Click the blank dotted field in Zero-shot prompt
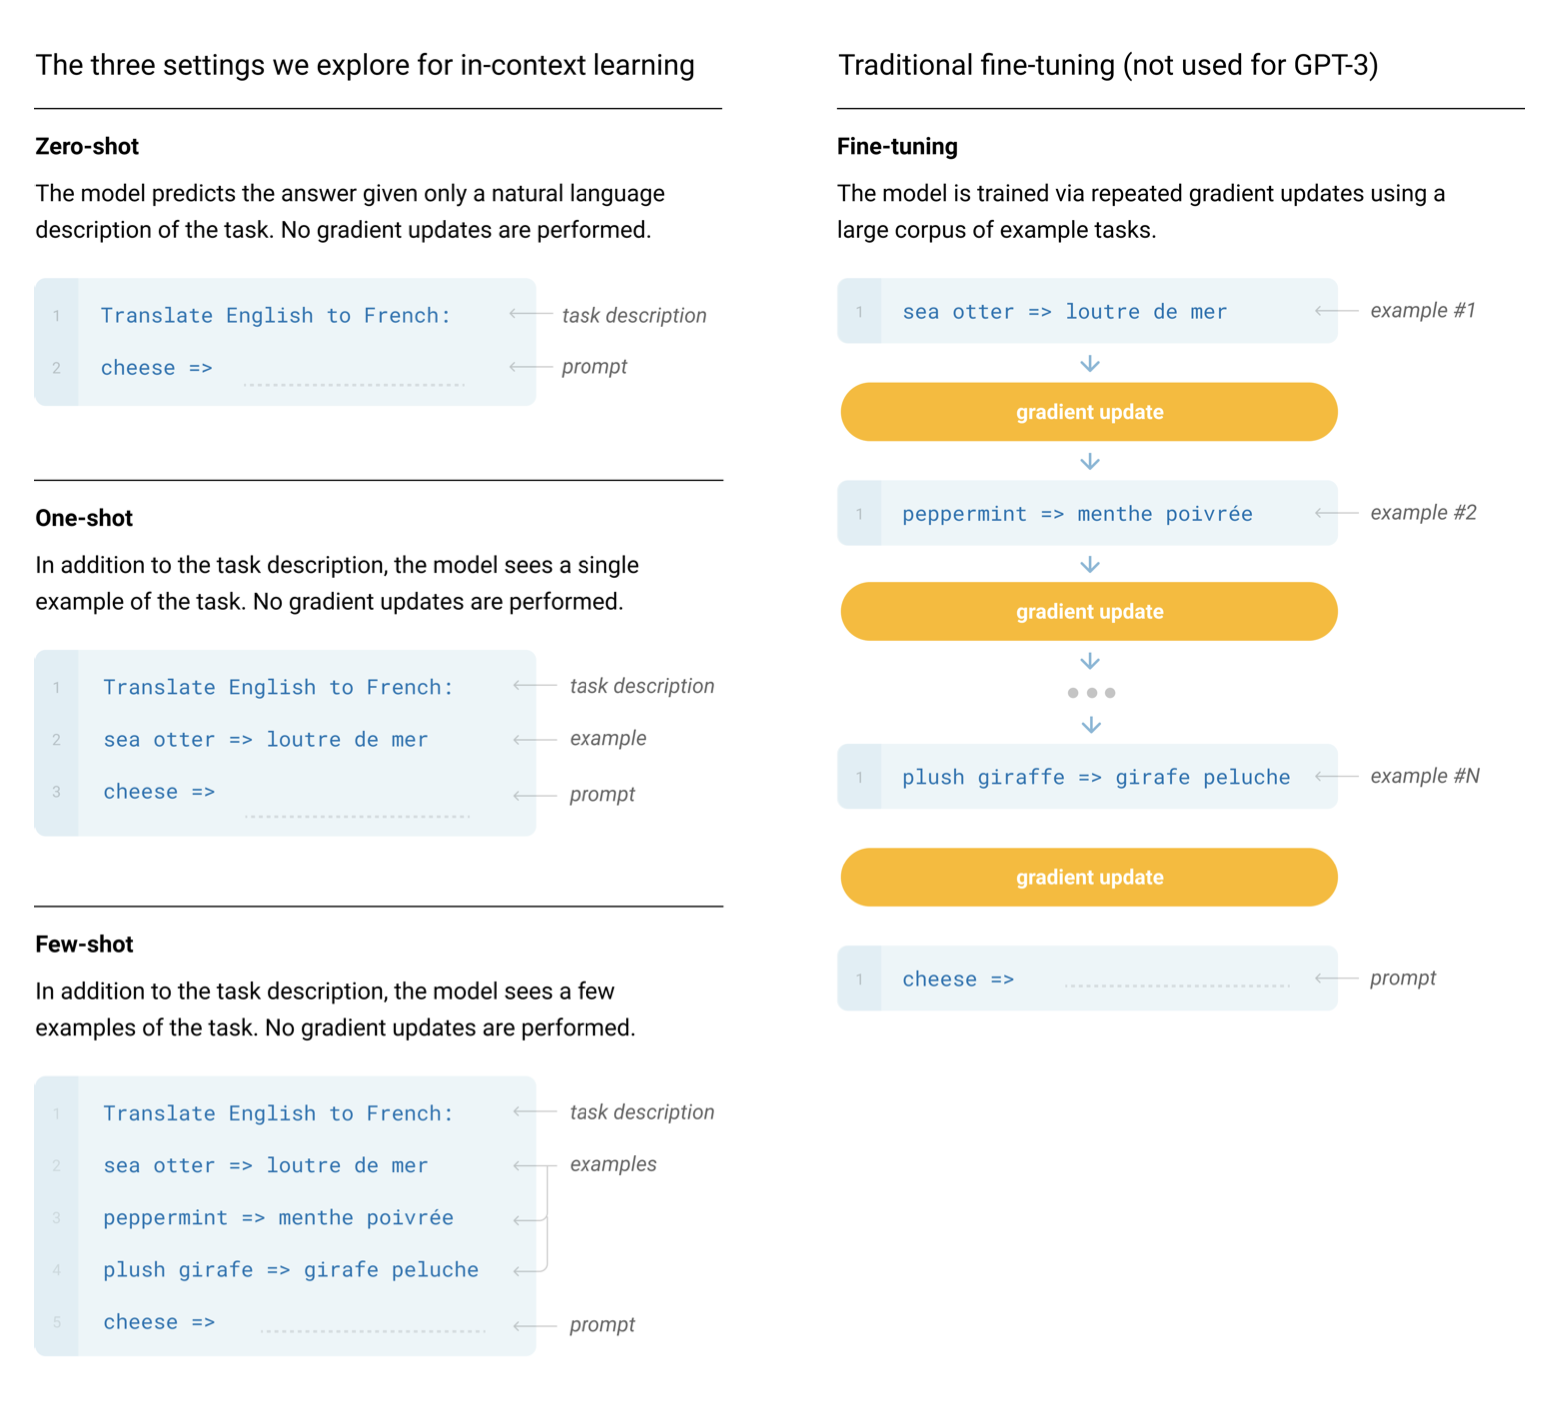 point(354,382)
